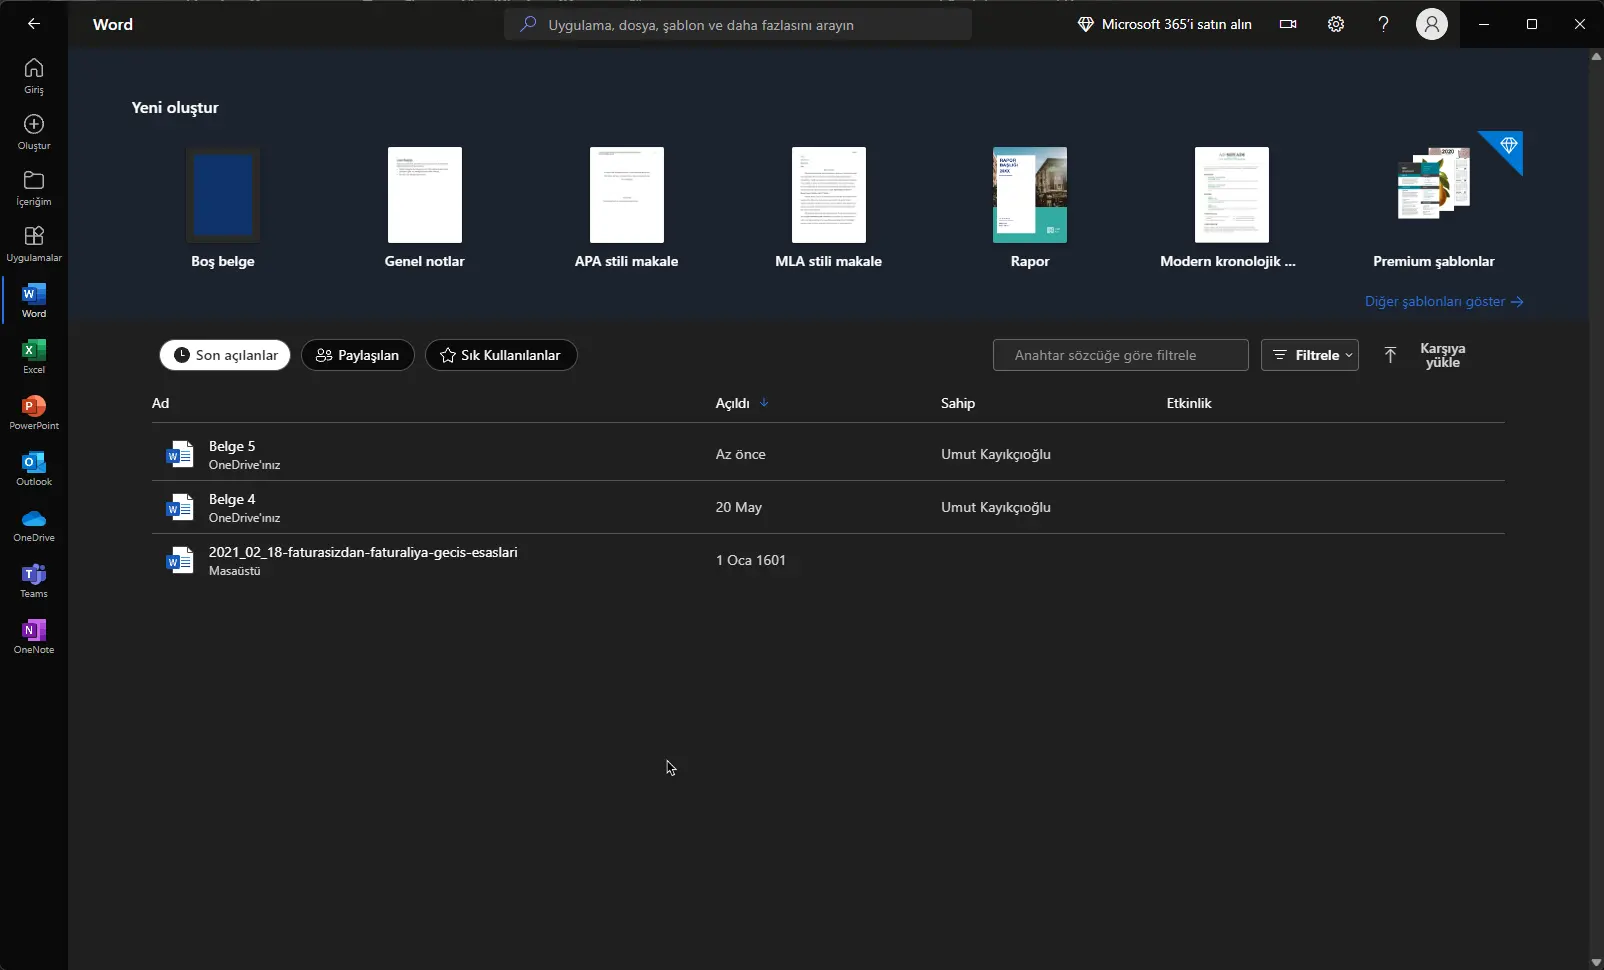Open the Premium şablonlar thumbnail
This screenshot has width=1604, height=970.
point(1434,184)
